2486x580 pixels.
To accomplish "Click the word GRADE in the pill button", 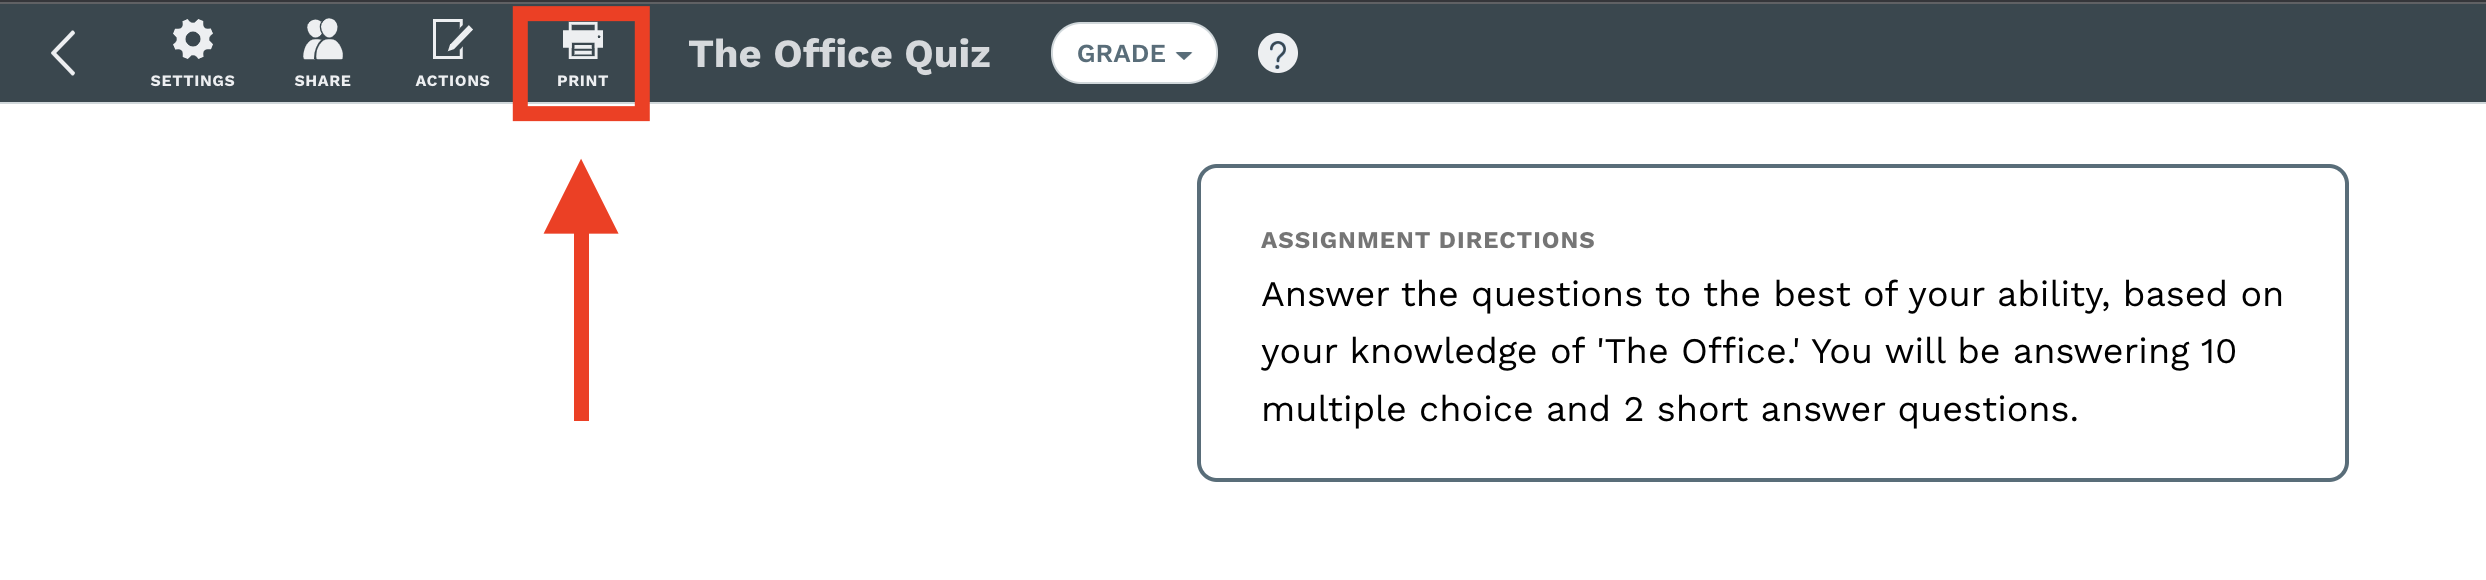I will coord(1121,54).
